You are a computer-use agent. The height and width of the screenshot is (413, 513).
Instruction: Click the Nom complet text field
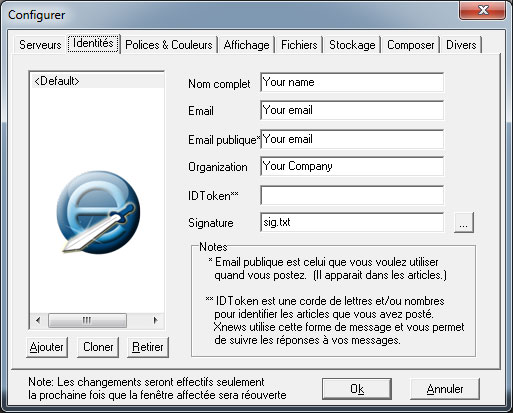click(x=352, y=82)
